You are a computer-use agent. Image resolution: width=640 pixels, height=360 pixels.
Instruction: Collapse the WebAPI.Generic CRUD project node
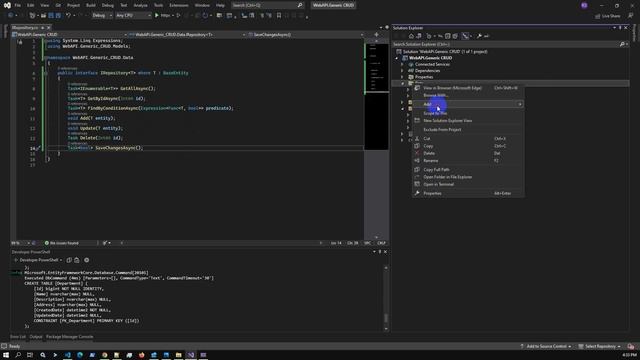coord(397,58)
